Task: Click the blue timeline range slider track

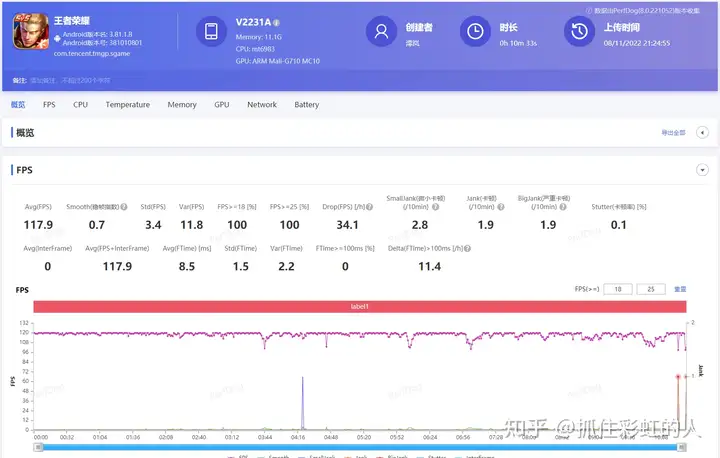Action: [x=360, y=447]
